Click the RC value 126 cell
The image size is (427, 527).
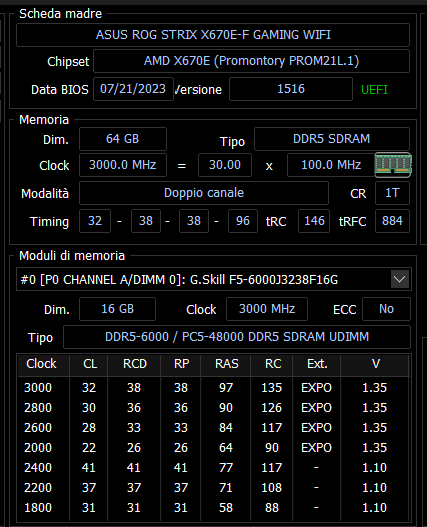pyautogui.click(x=272, y=408)
